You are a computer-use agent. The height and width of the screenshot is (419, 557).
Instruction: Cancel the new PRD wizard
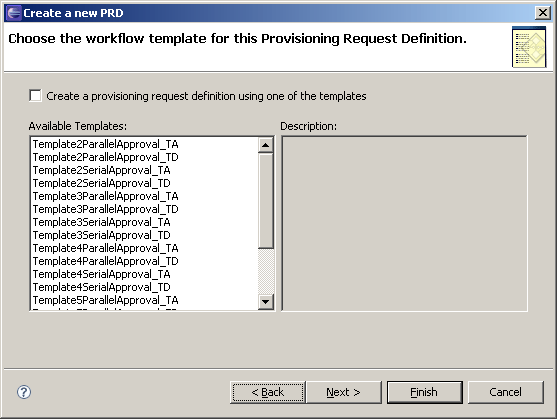[x=505, y=392]
